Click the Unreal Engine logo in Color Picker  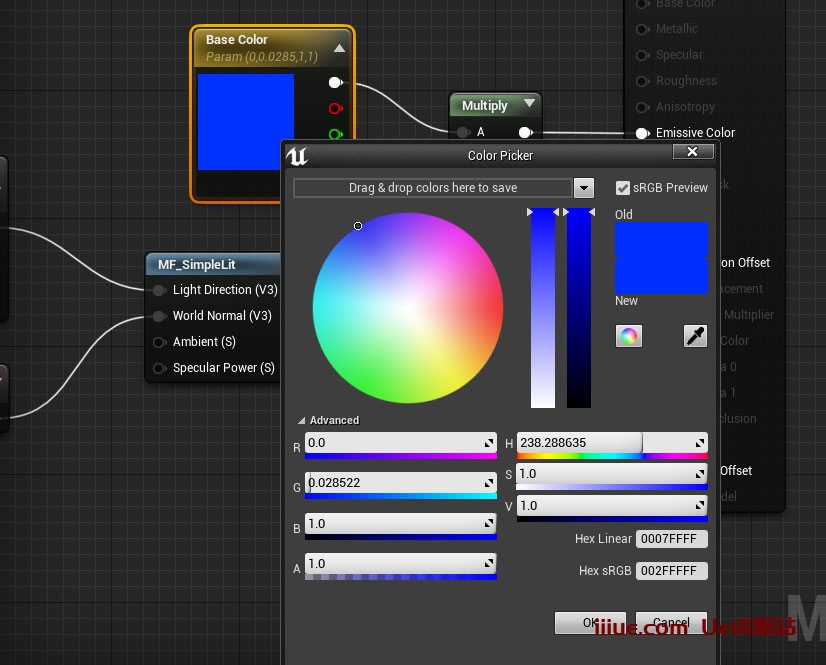coord(297,156)
